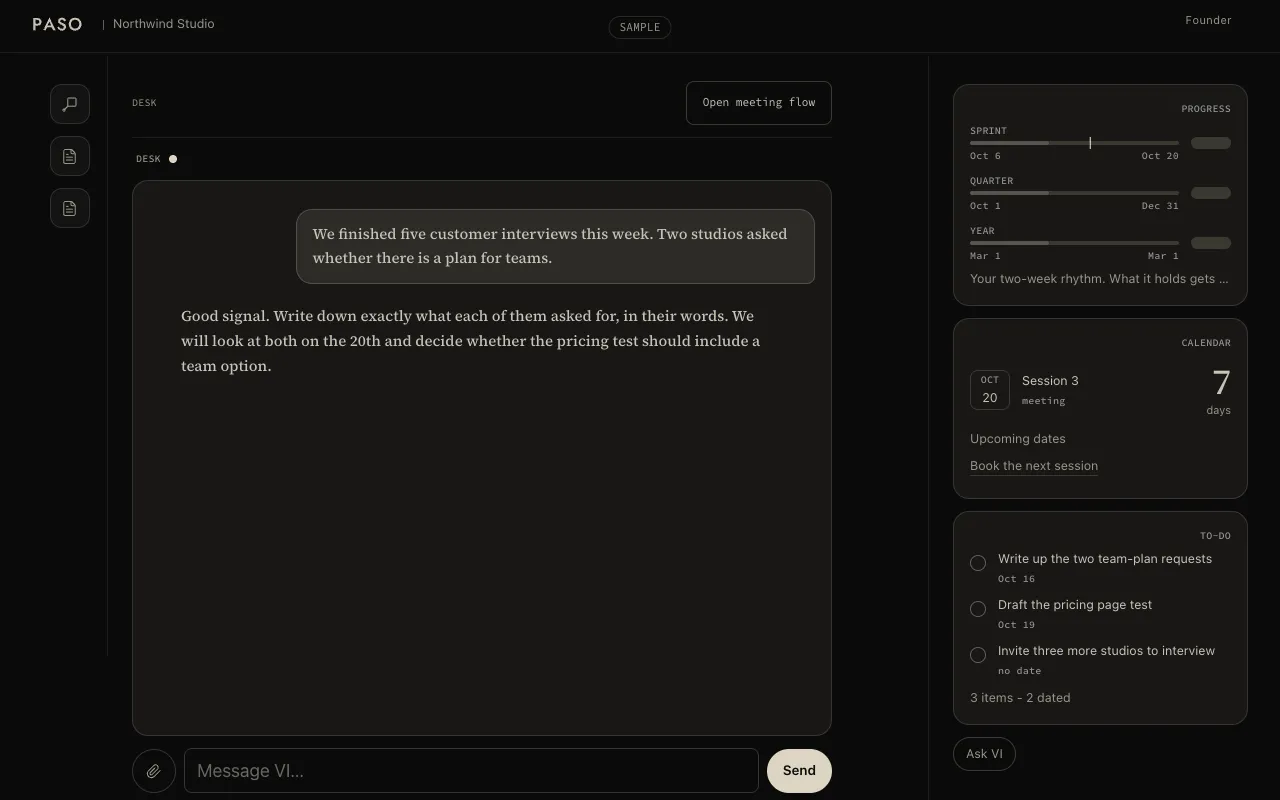This screenshot has height=800, width=1280.
Task: Click the magnifier icon atop the sidebar
Action: (70, 104)
